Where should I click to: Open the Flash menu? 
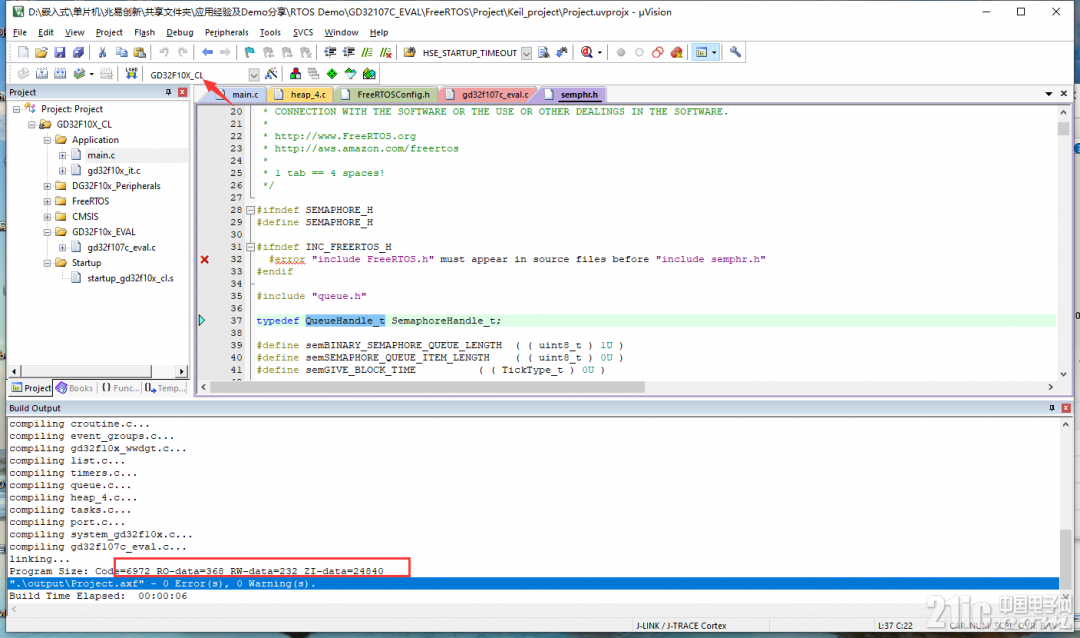tap(144, 32)
